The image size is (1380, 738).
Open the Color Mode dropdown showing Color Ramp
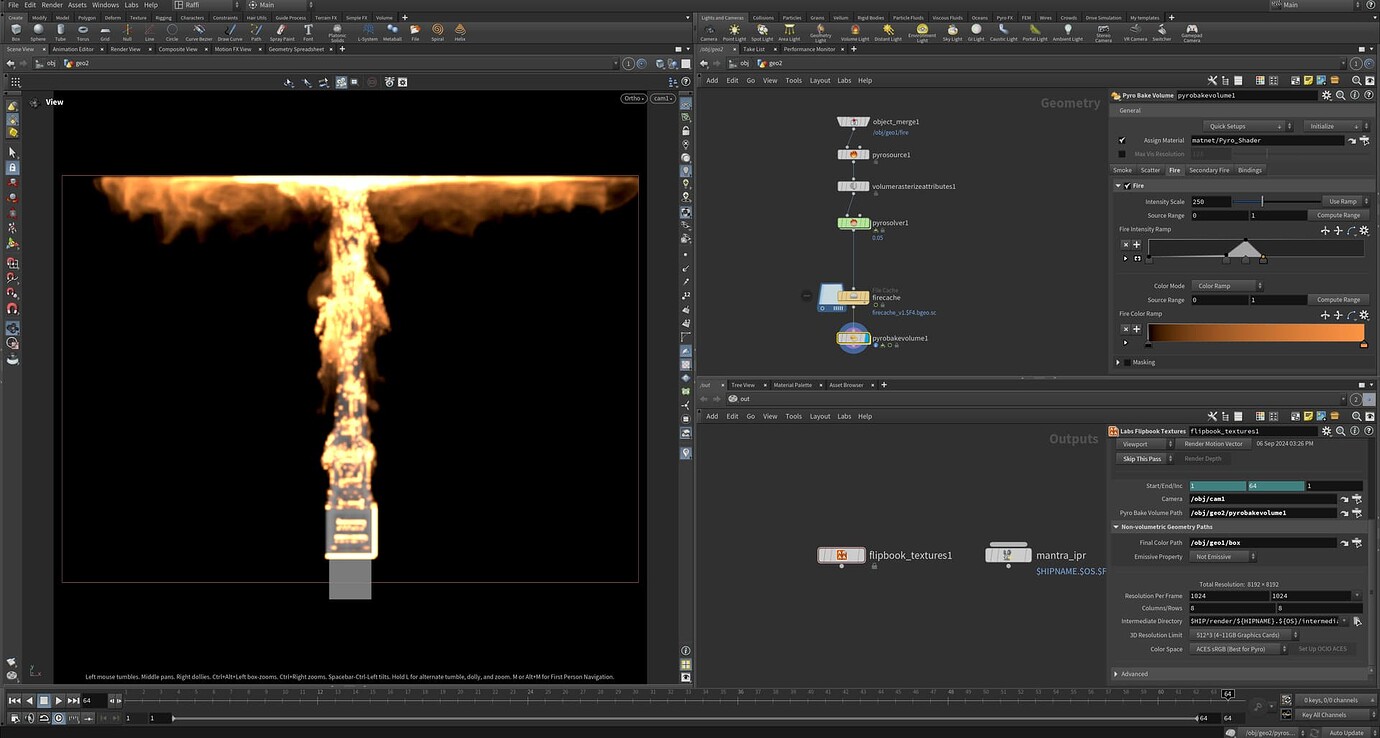[x=1227, y=285]
